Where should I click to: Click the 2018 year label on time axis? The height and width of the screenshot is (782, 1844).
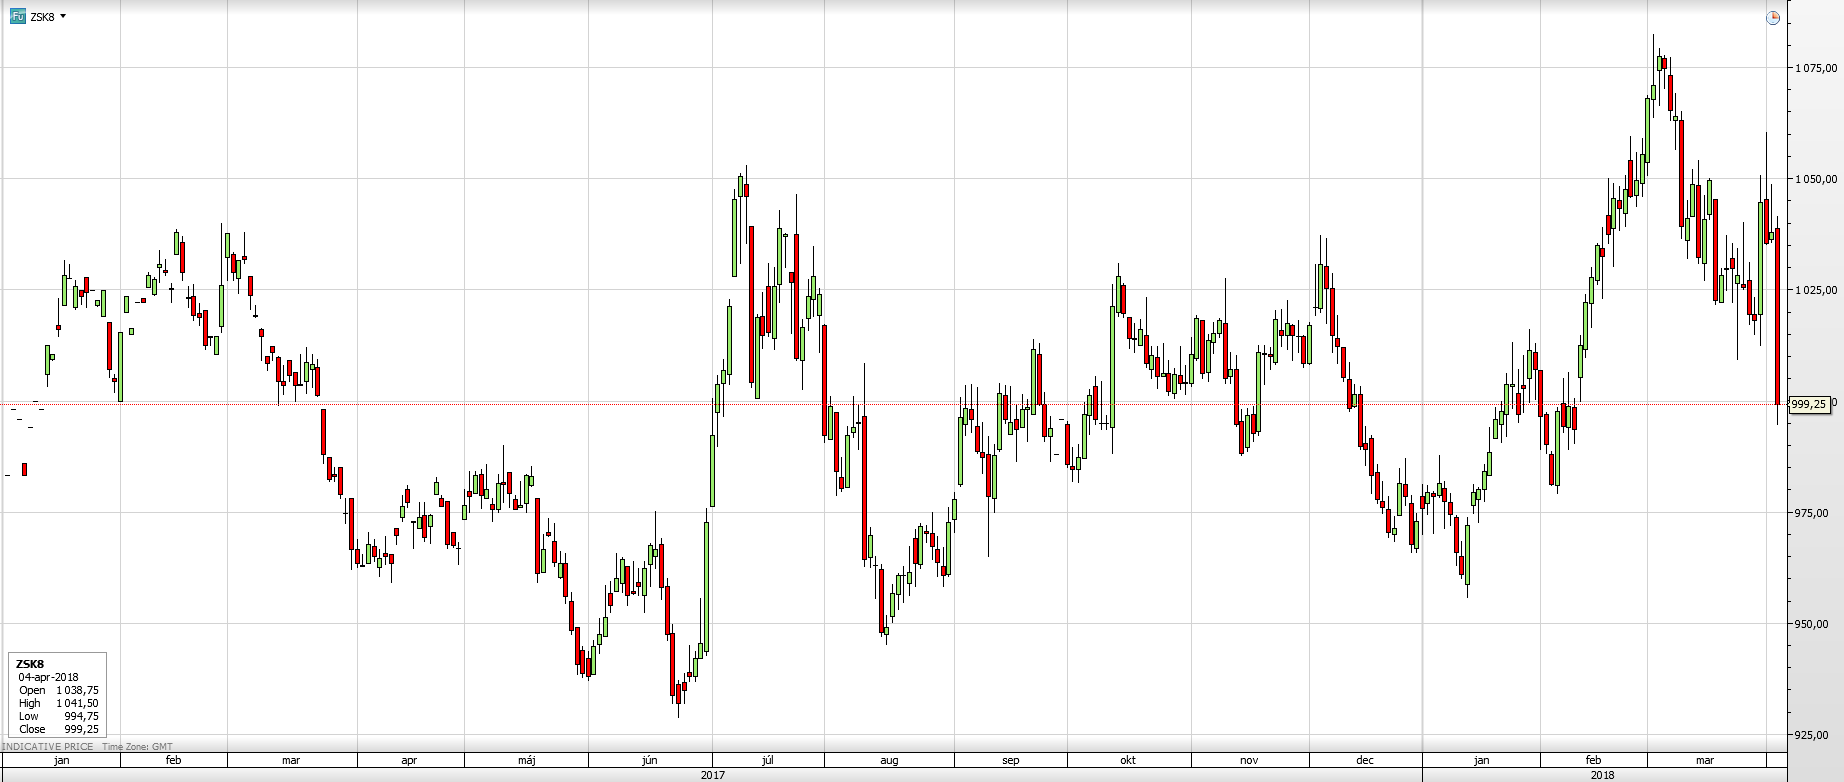pyautogui.click(x=1601, y=775)
